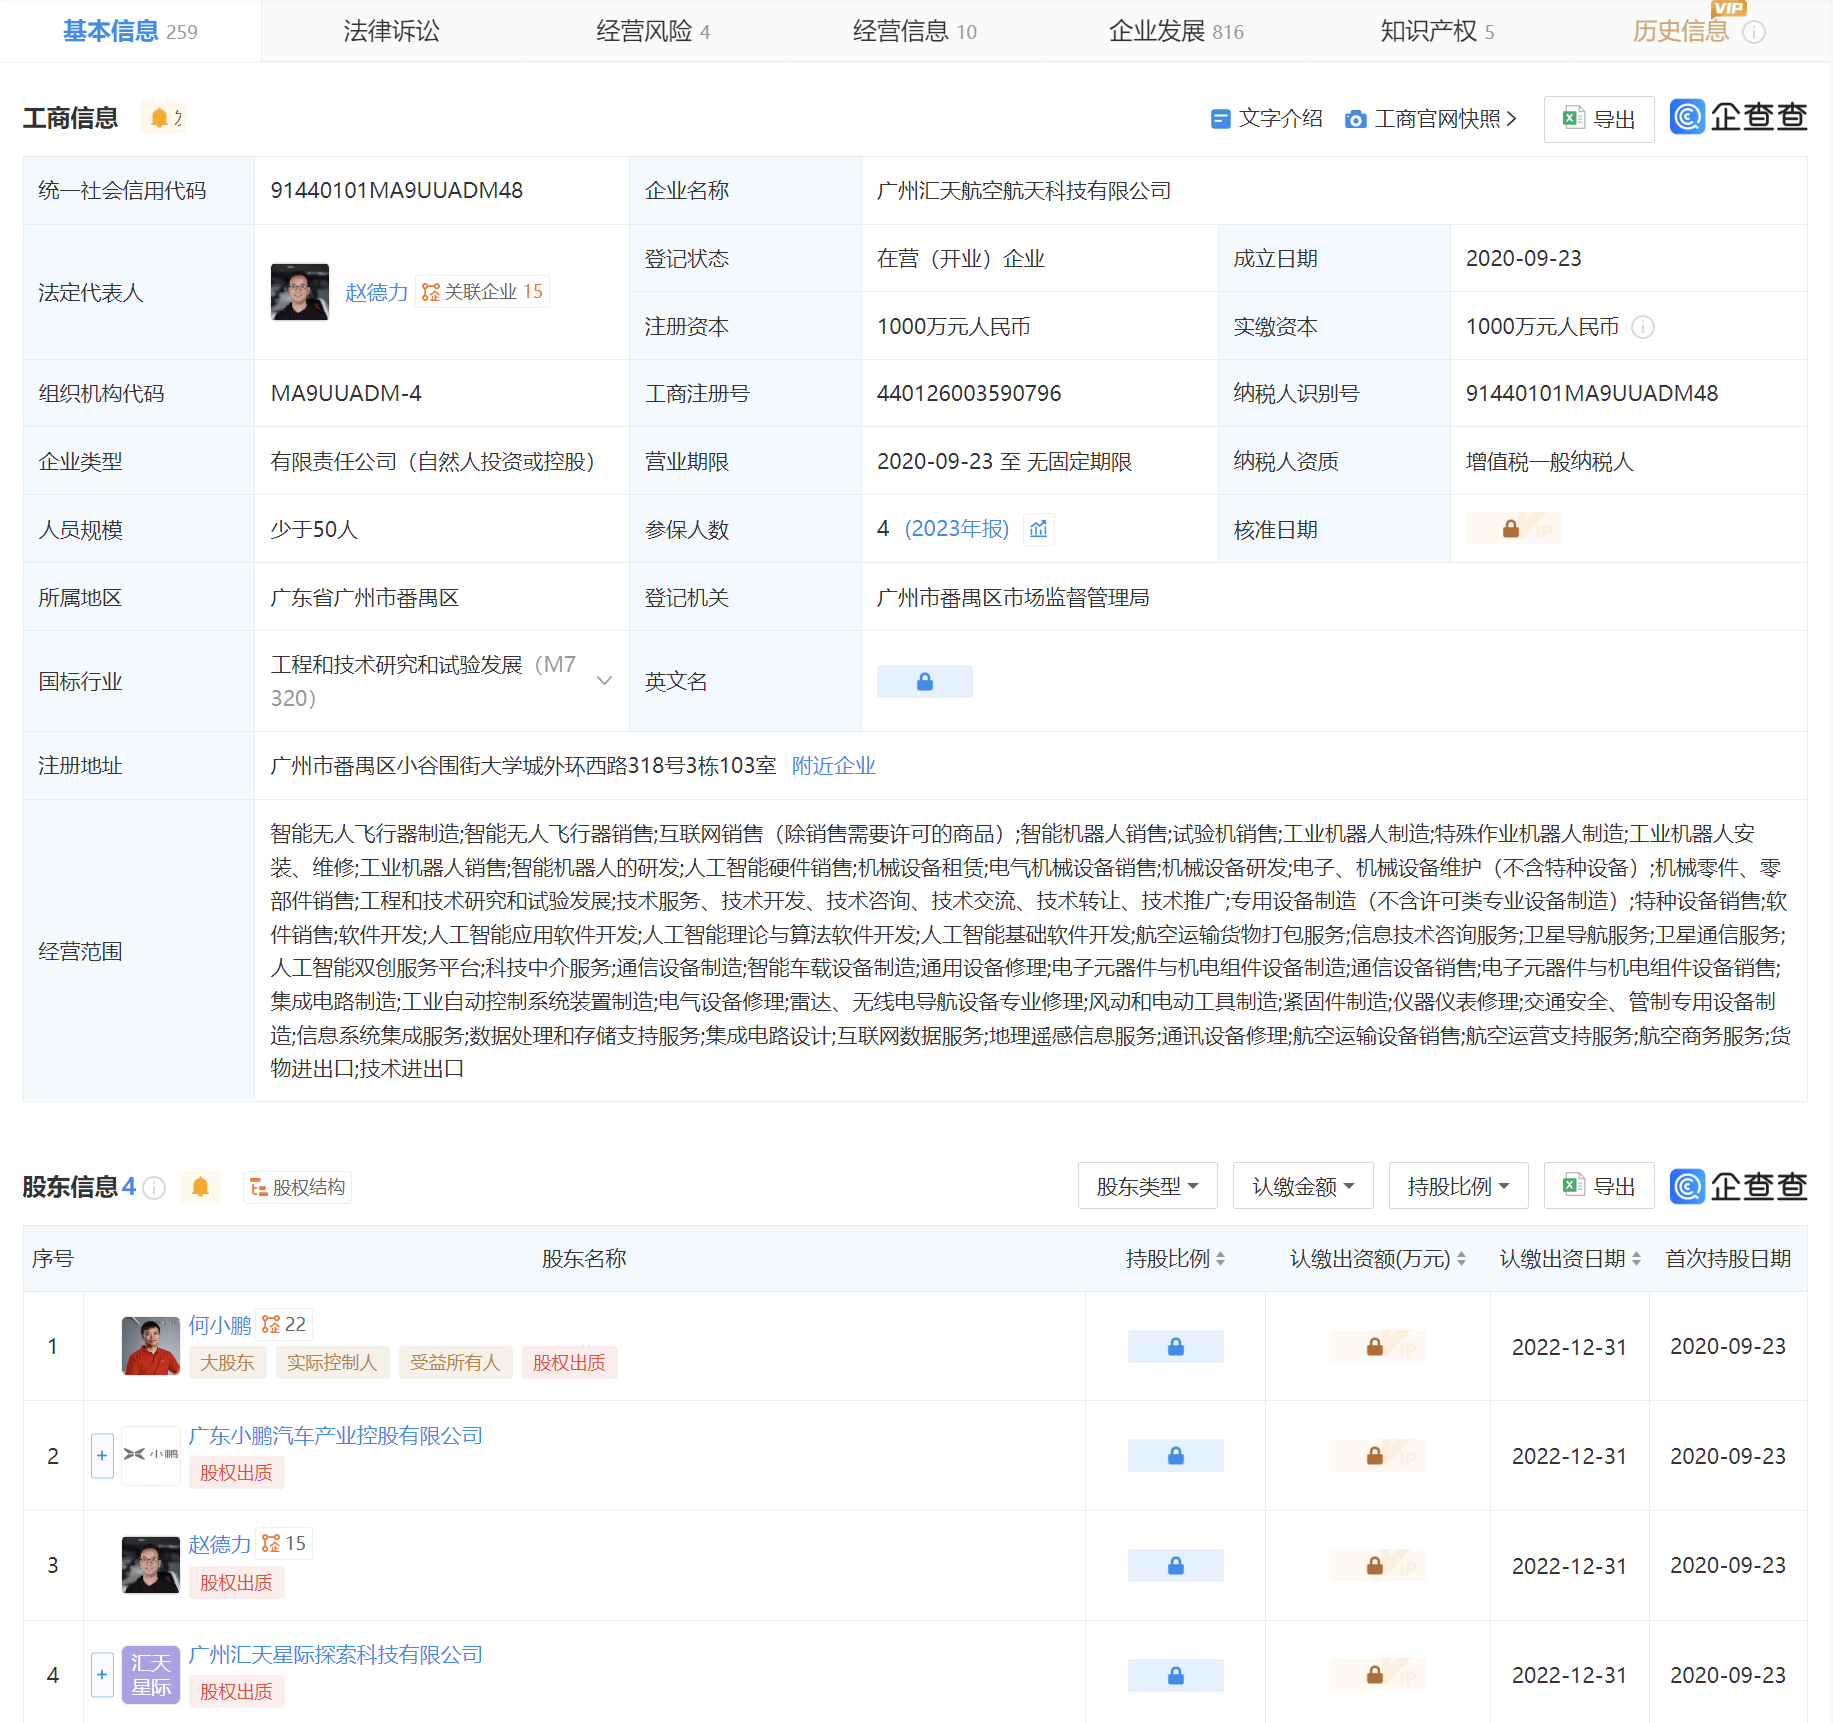Viewport: 1833px width, 1723px height.
Task: Click the 汇天星际 purple logo thumbnail
Action: 151,1675
